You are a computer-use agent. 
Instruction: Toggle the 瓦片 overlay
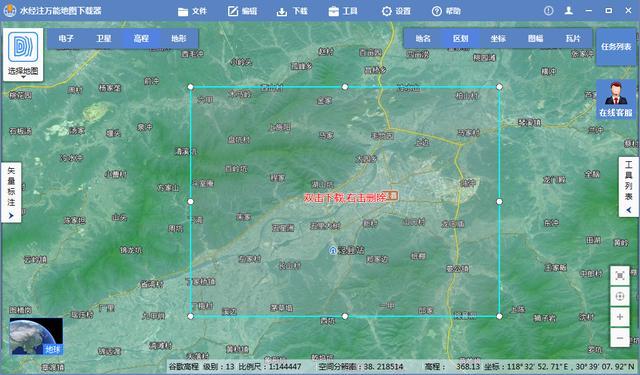pyautogui.click(x=573, y=38)
